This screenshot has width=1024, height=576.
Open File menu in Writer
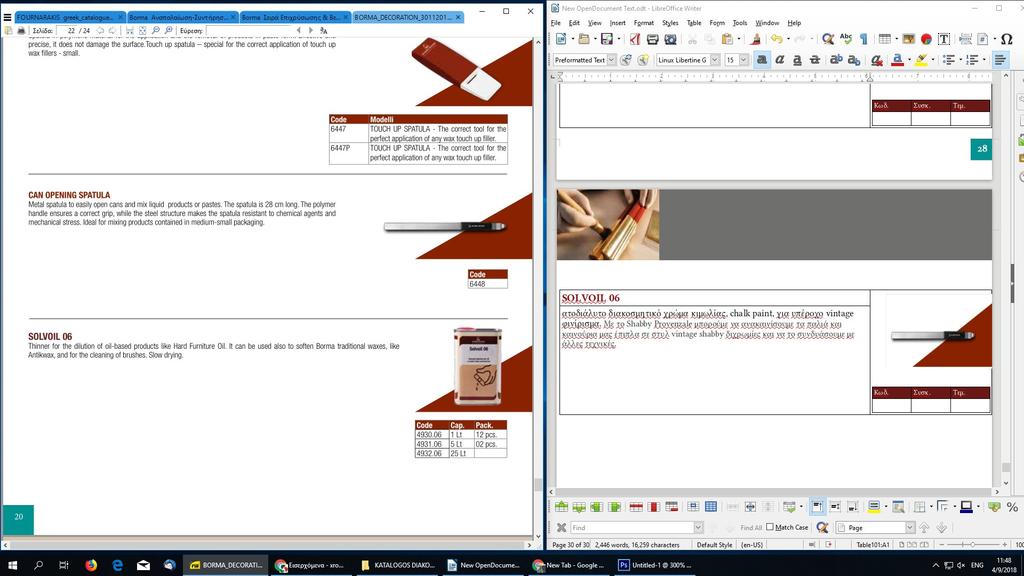coord(556,23)
